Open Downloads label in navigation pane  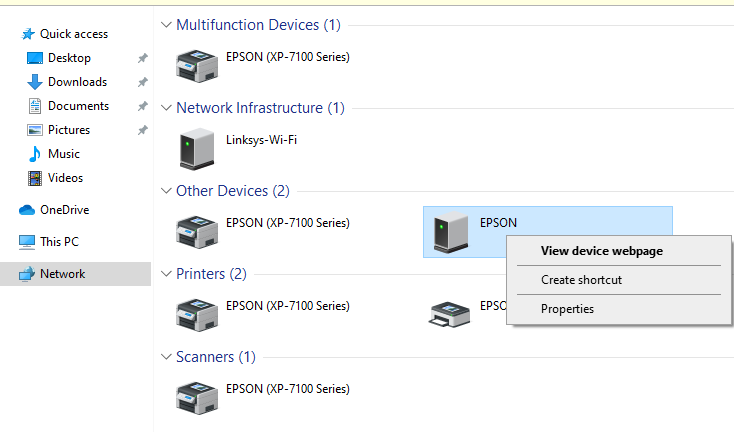click(77, 82)
